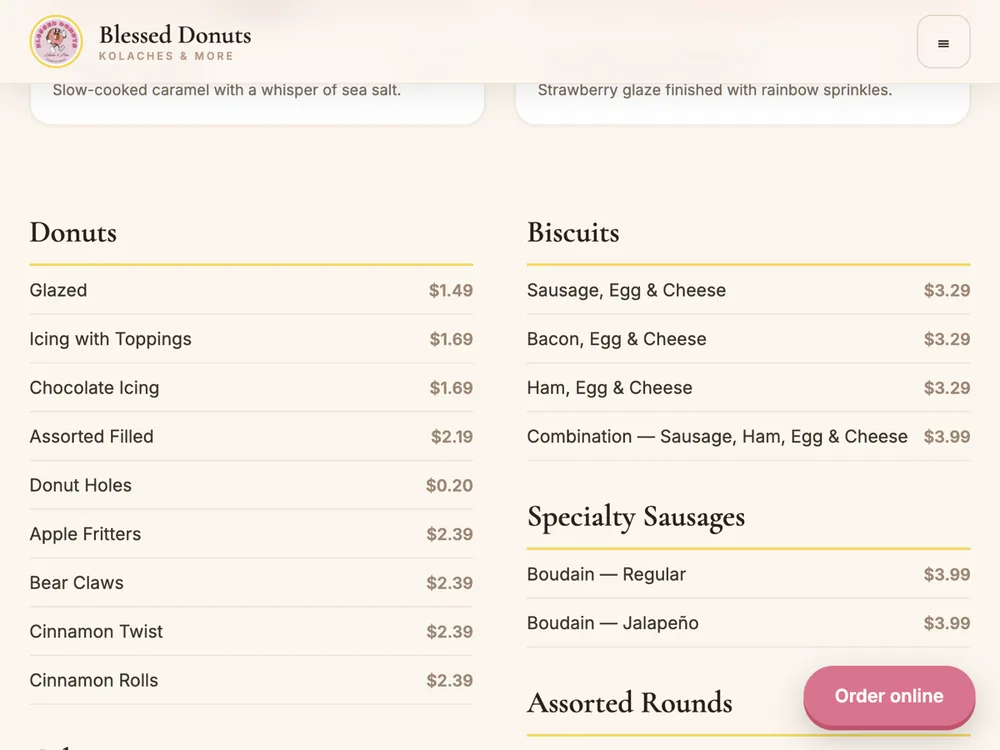Click the $3.29 Bacon, Egg & Cheese price
1000x750 pixels.
[x=947, y=339]
